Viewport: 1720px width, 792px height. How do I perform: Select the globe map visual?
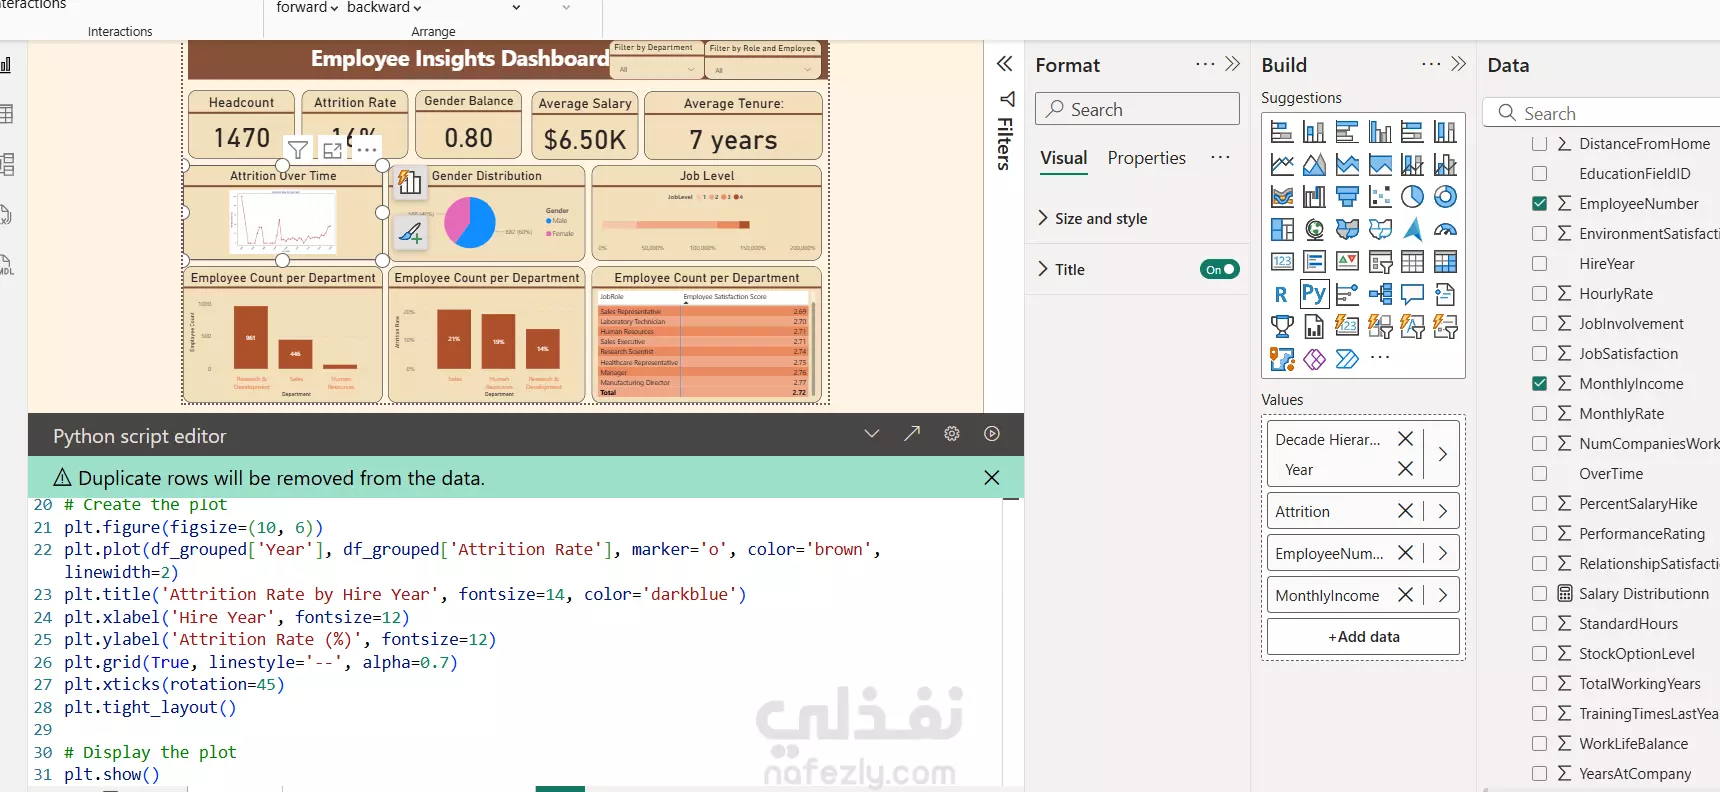[1315, 230]
